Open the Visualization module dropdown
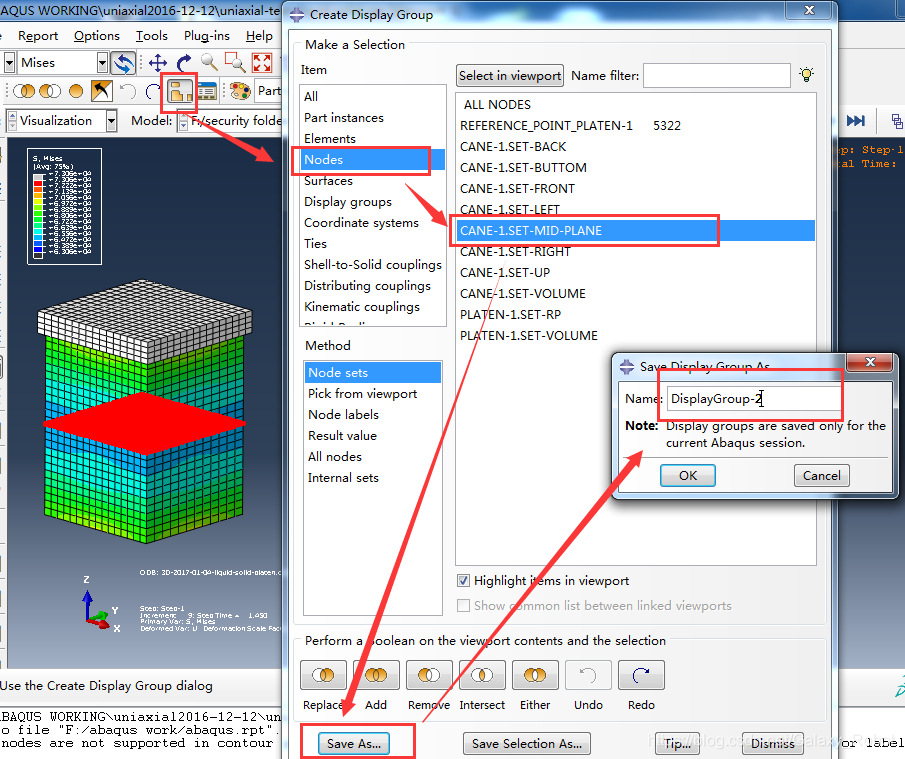Screen dimensions: 905x759 112,121
